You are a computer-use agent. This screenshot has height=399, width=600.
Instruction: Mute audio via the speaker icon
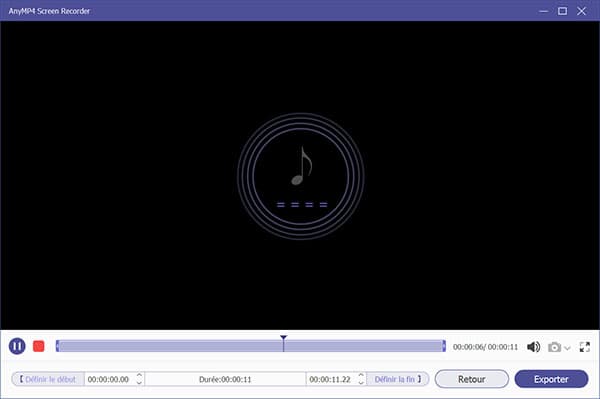click(533, 347)
